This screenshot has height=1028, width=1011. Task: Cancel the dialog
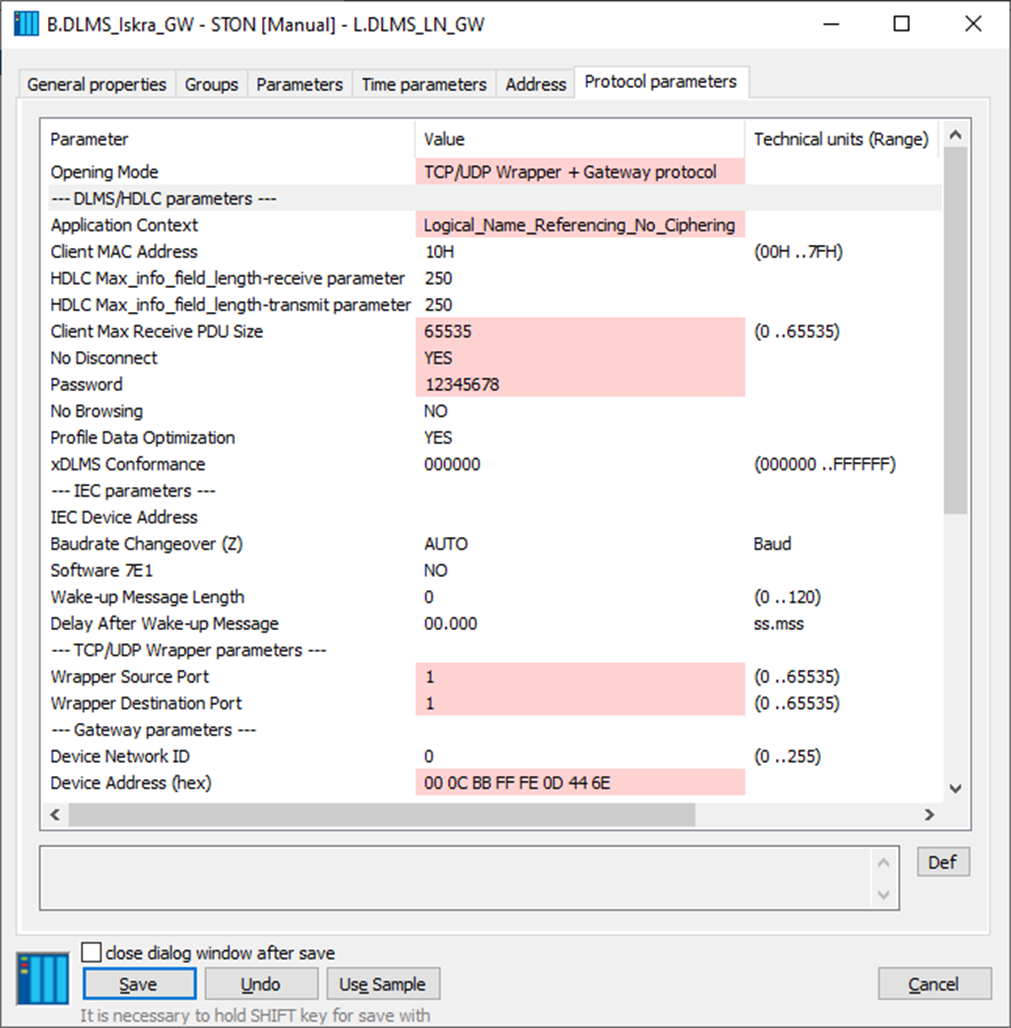(x=934, y=984)
